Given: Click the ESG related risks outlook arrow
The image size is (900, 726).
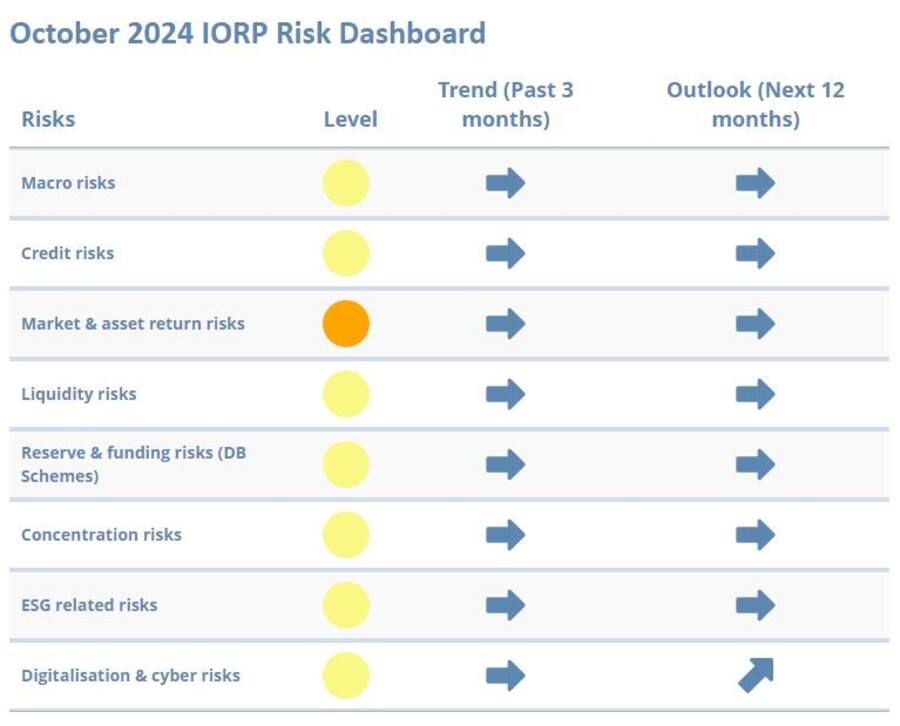Looking at the screenshot, I should (755, 605).
